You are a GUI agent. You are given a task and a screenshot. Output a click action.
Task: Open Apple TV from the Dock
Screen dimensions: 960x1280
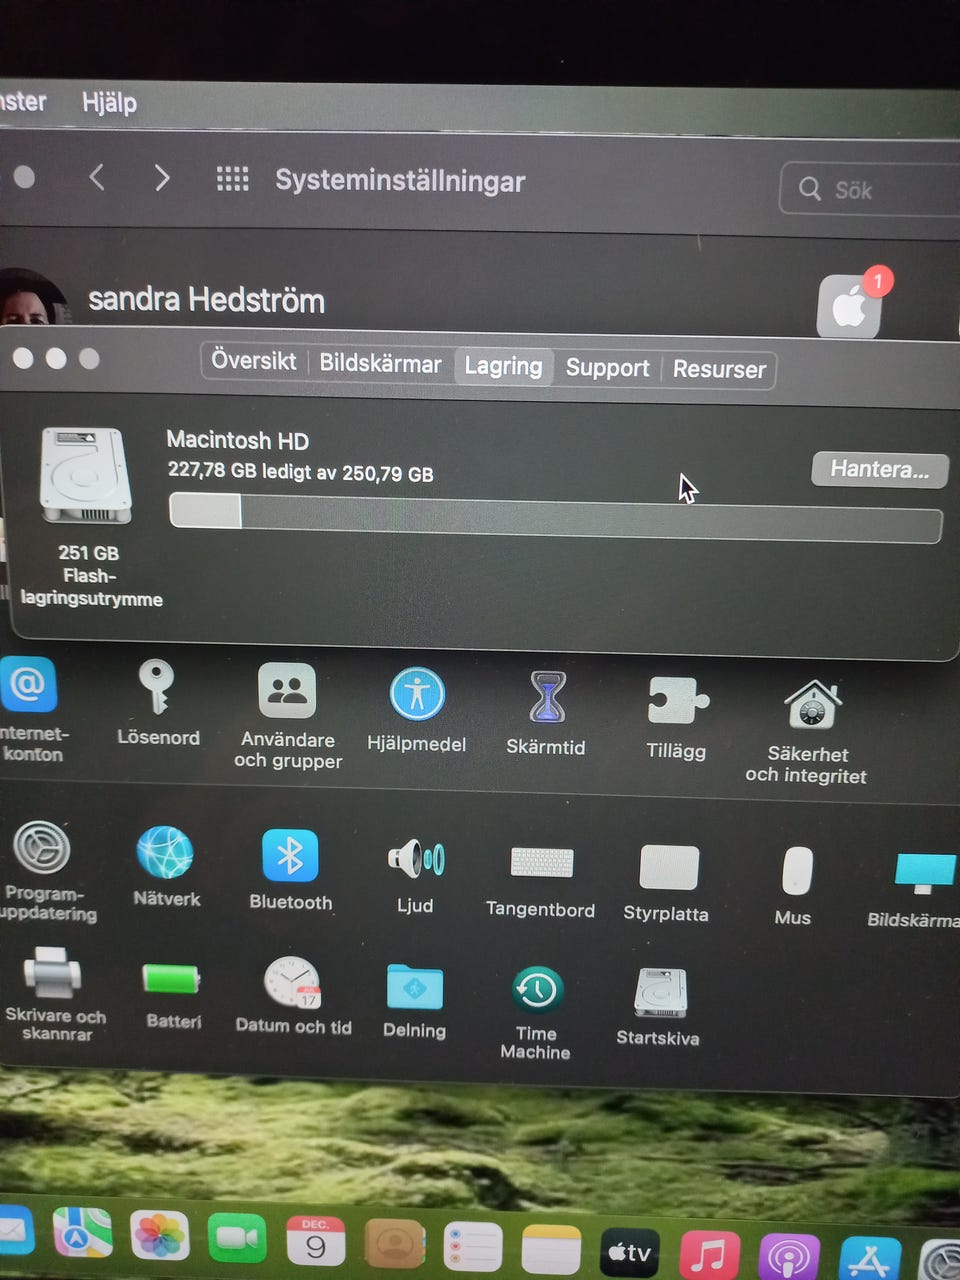pos(629,1253)
